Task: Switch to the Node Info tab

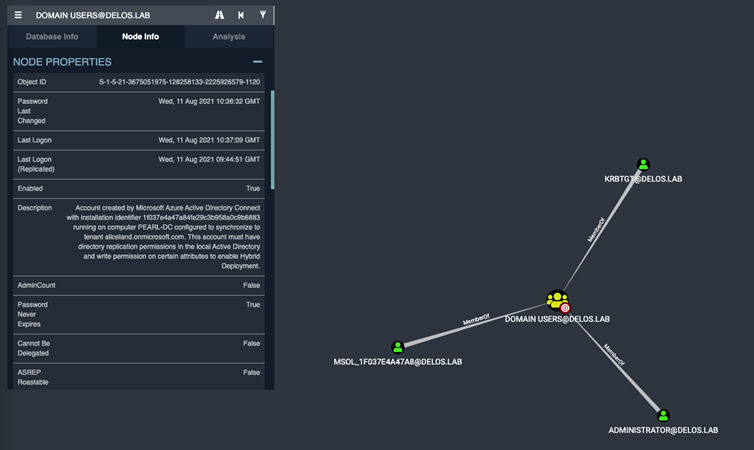Action: tap(140, 37)
